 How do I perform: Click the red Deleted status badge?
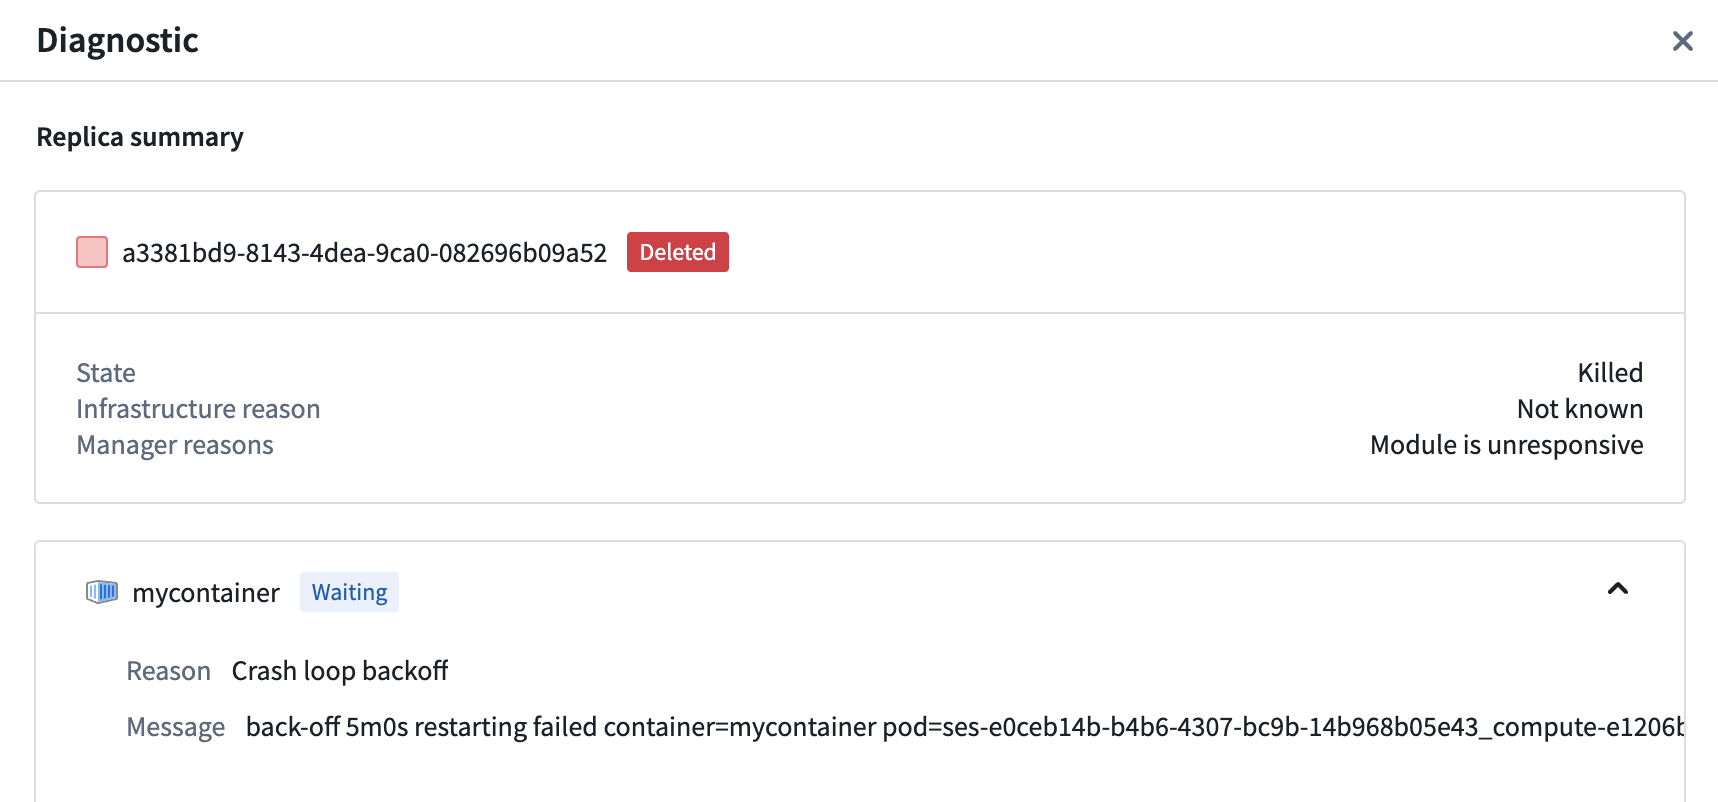(677, 252)
